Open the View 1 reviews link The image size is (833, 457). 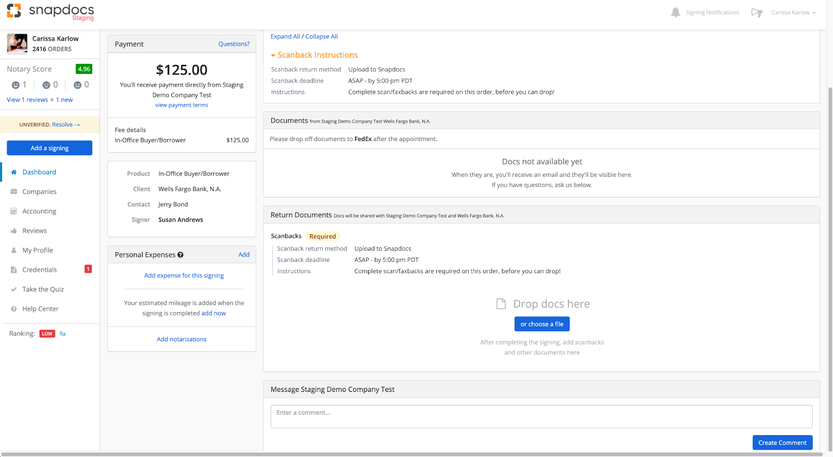[x=27, y=100]
